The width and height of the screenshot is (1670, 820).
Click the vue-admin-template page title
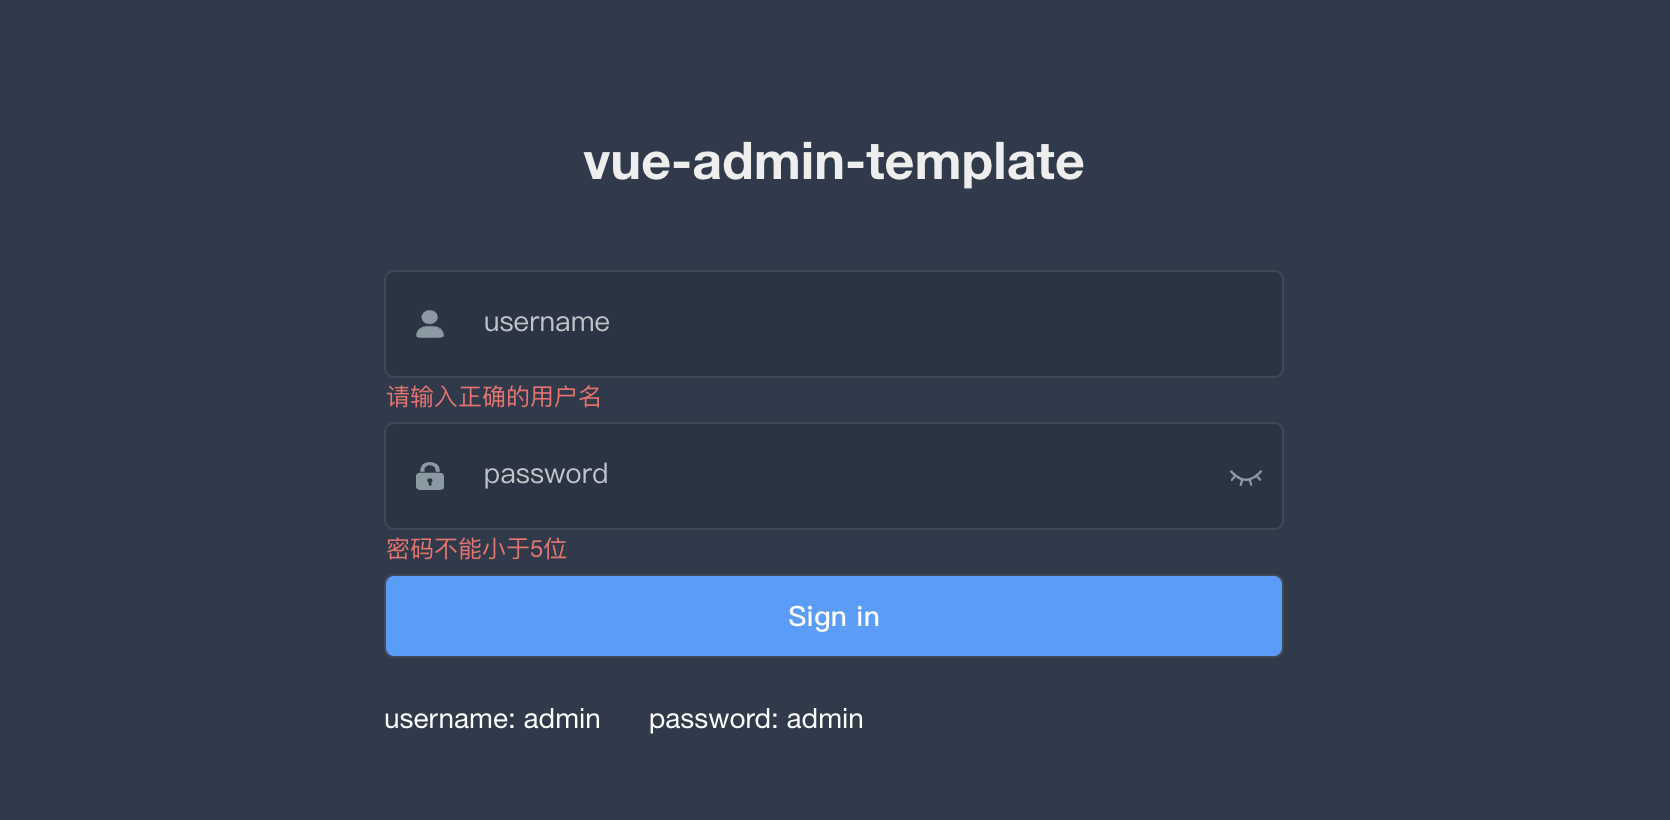[x=834, y=161]
